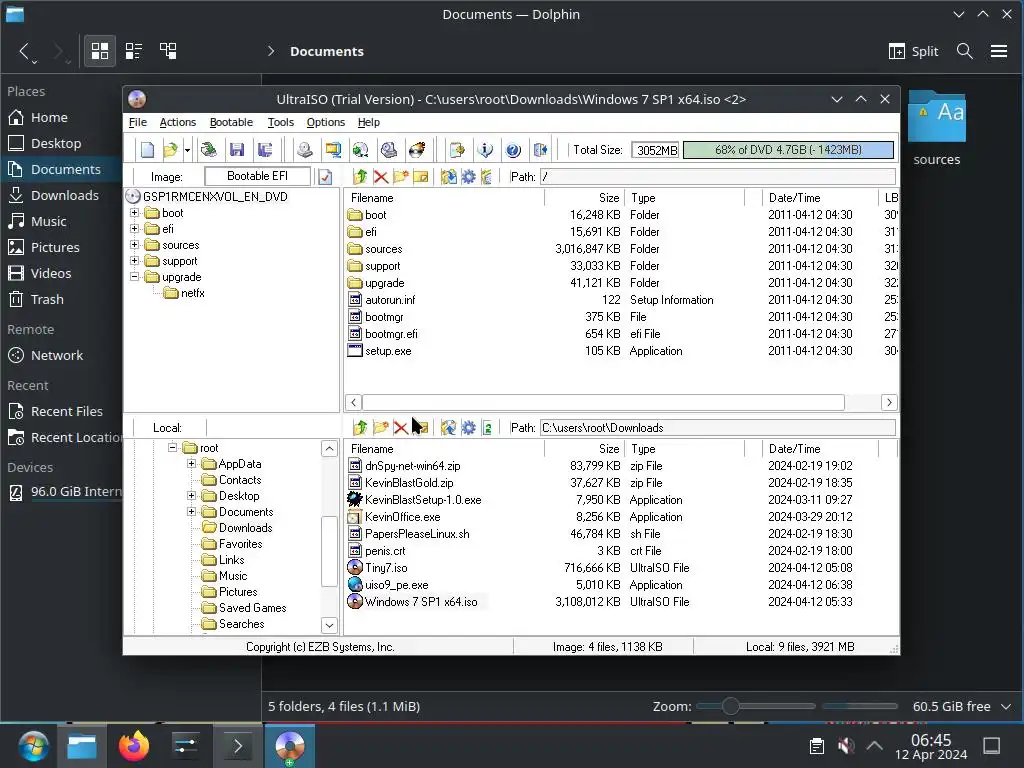
Task: Show hidden system tray icons chevron
Action: pos(874,745)
